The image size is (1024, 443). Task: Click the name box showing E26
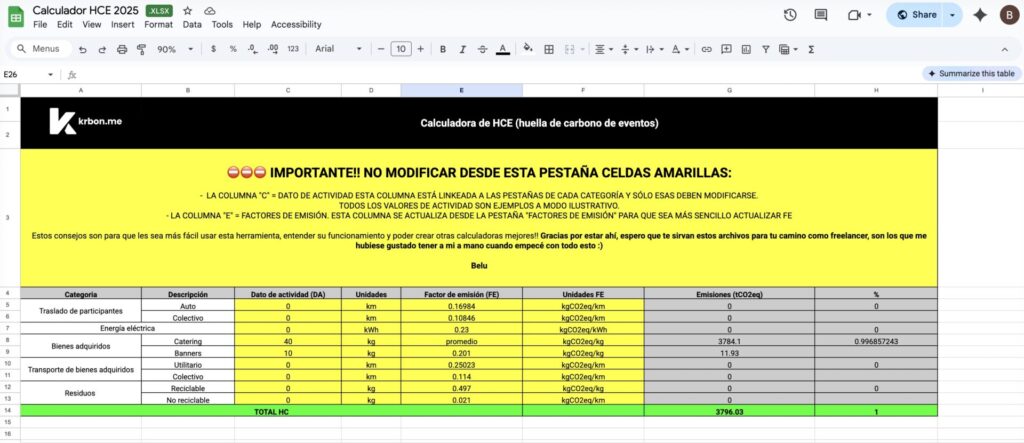tap(29, 74)
